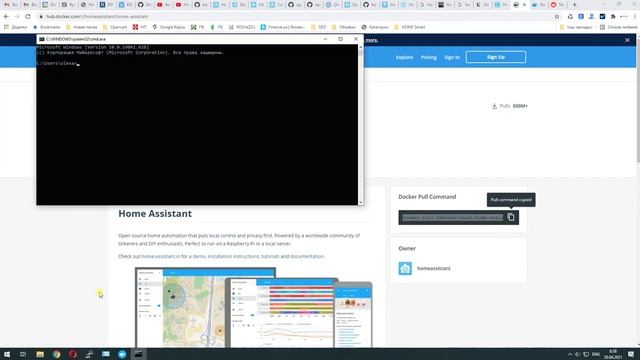This screenshot has width=640, height=360.
Task: Open the НП bookmark
Action: point(140,27)
